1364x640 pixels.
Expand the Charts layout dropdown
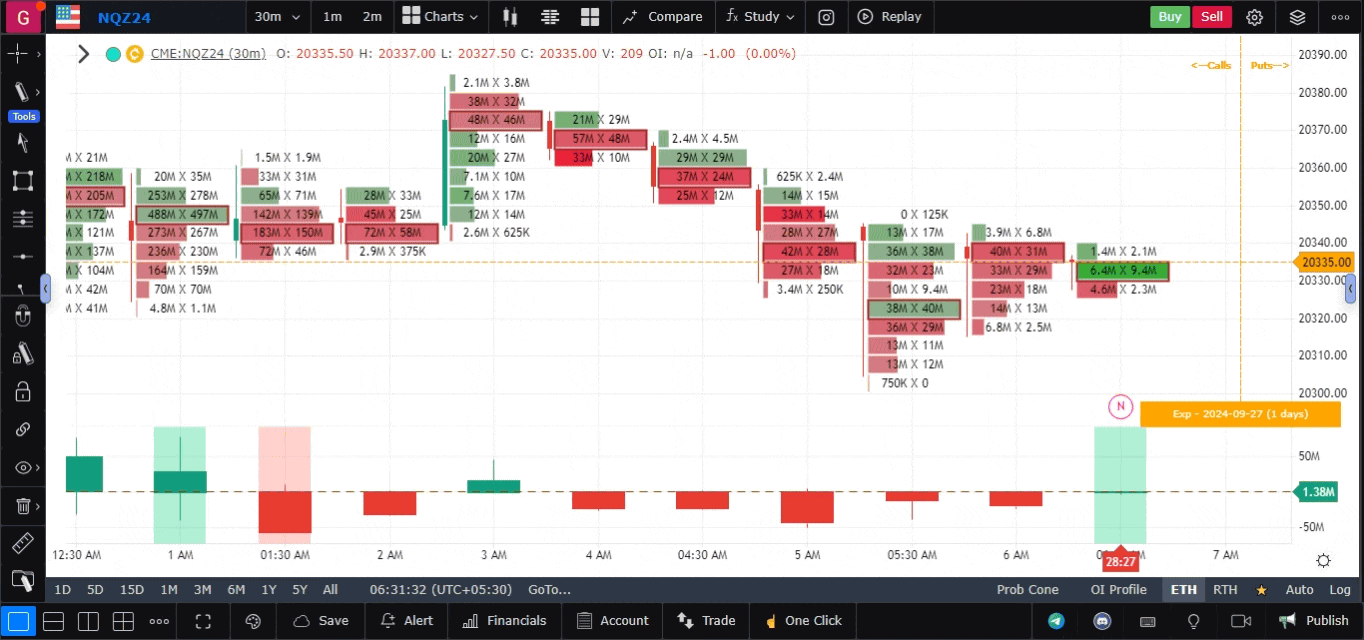tap(440, 17)
